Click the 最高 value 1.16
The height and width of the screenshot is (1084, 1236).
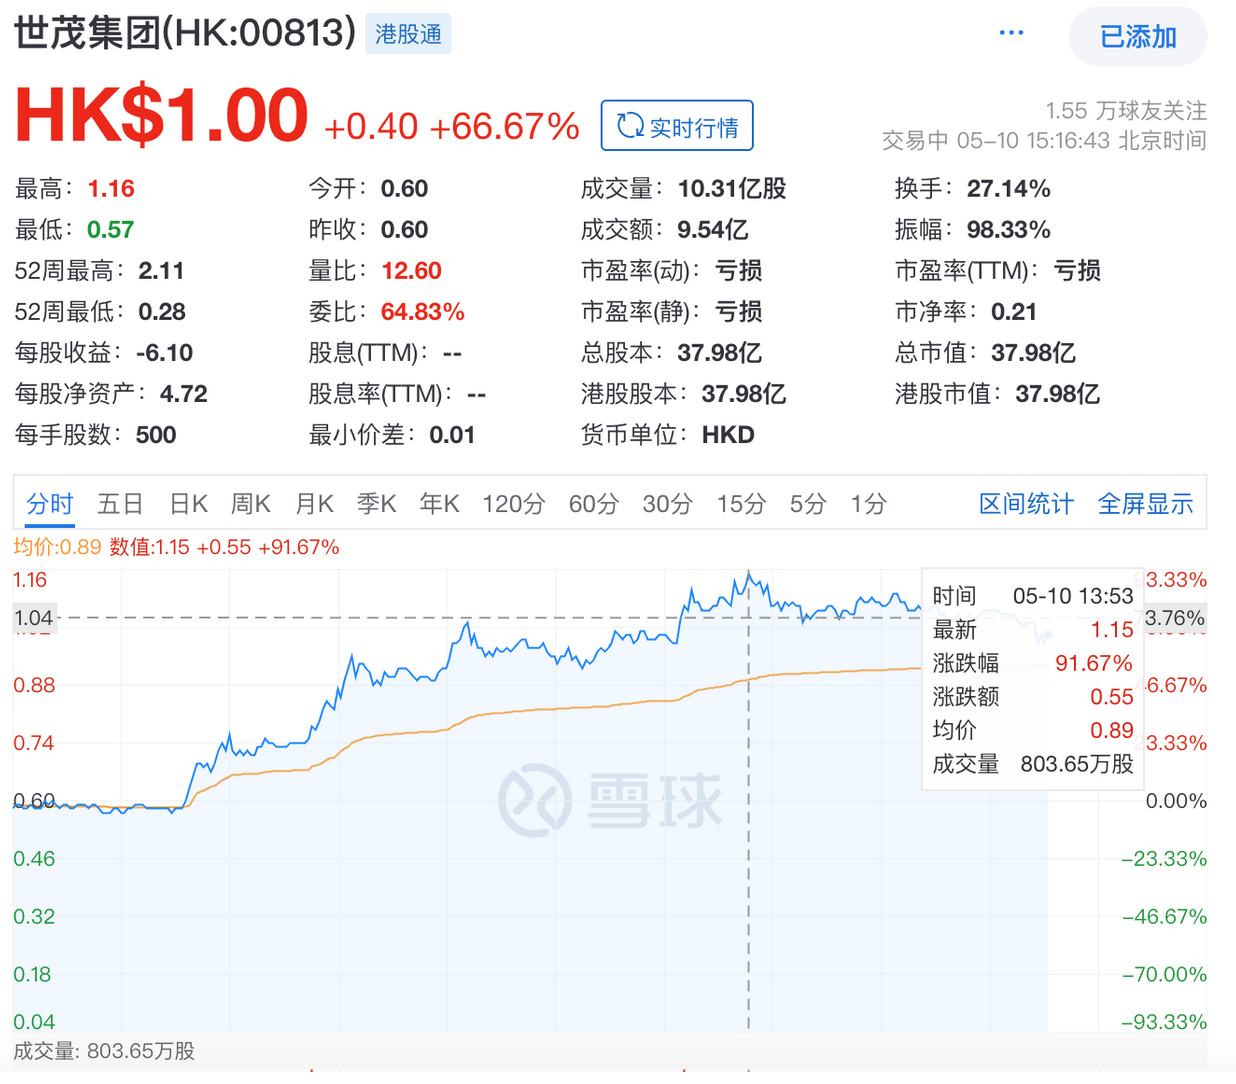coord(111,189)
